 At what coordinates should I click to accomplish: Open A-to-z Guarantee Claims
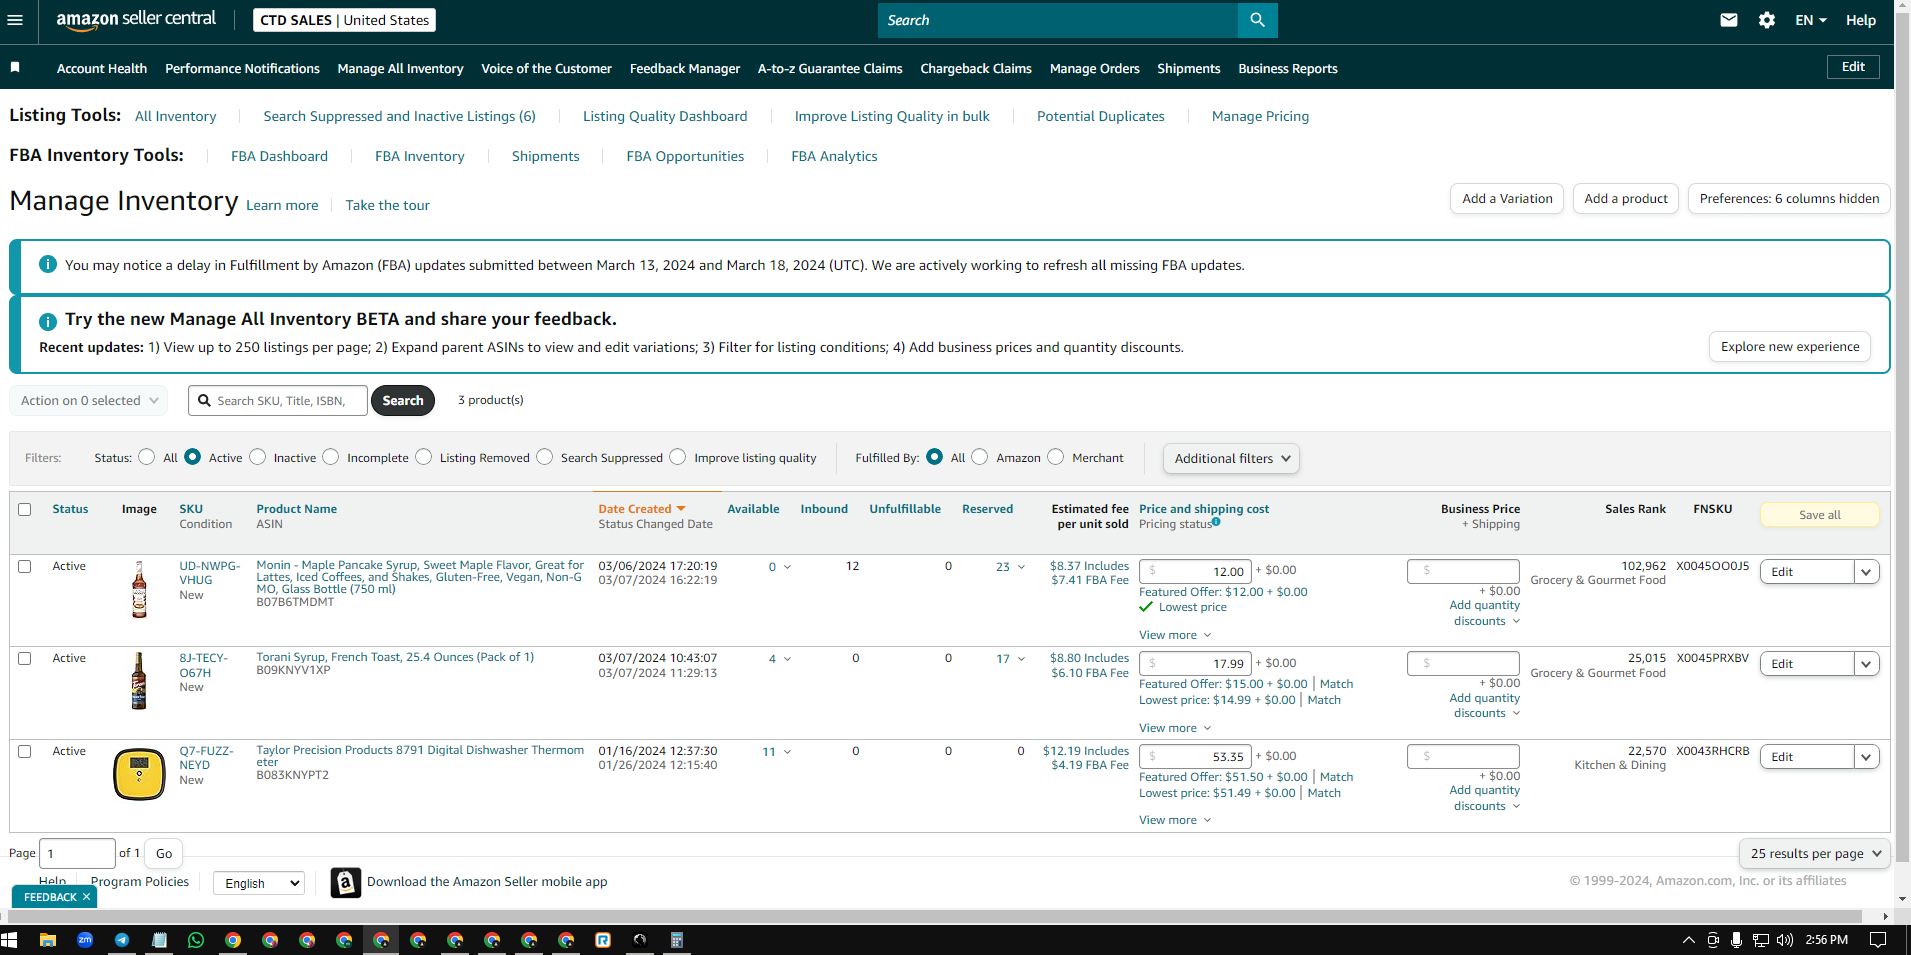tap(830, 68)
